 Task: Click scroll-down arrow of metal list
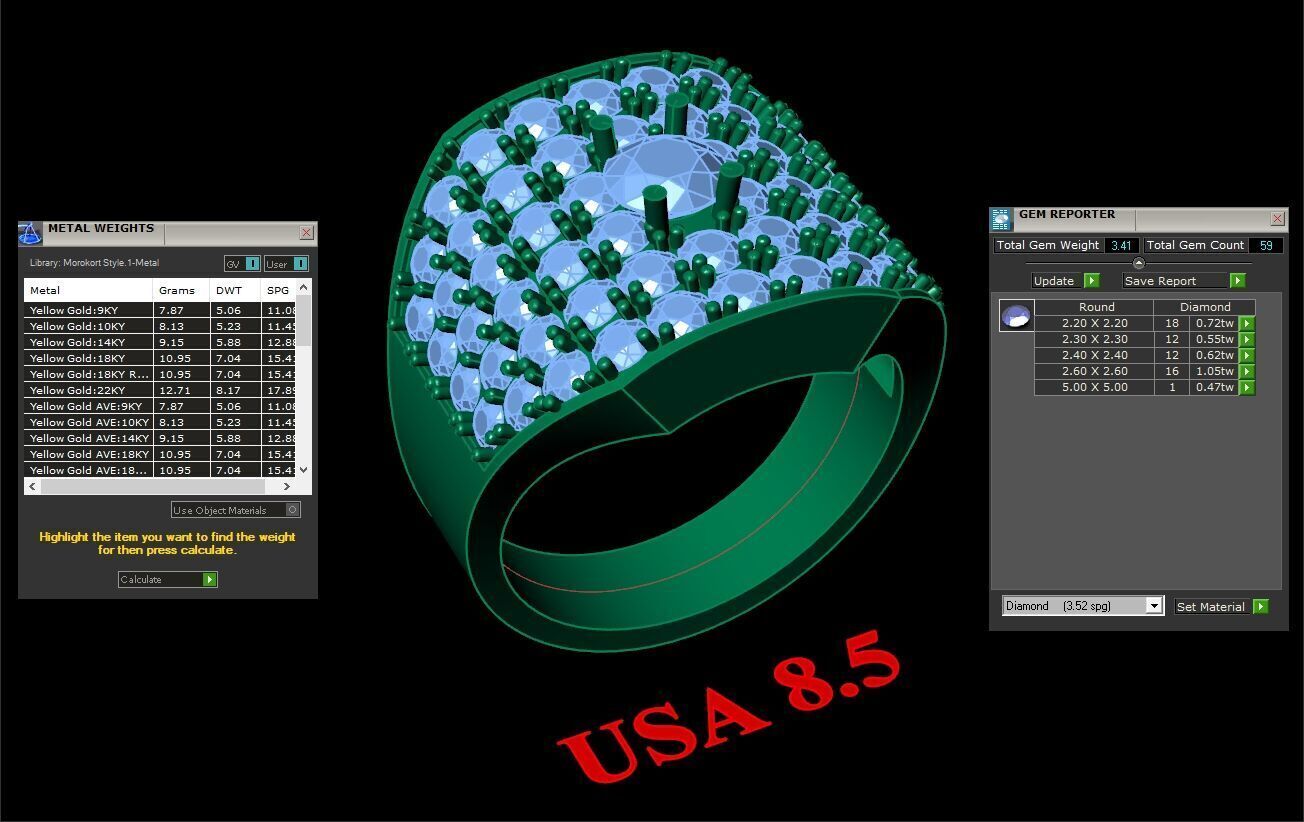point(304,470)
